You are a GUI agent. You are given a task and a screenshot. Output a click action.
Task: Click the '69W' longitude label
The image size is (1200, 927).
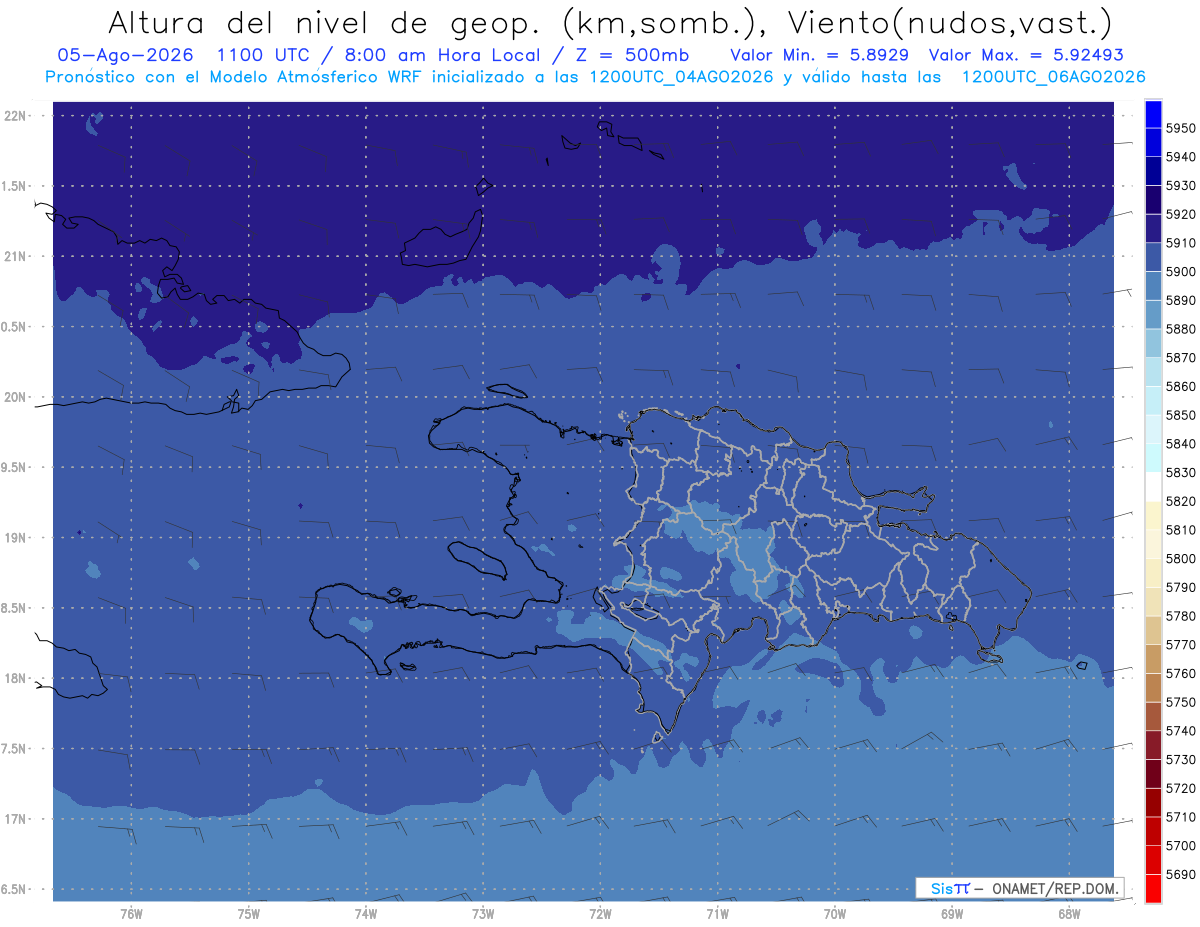coord(952,914)
